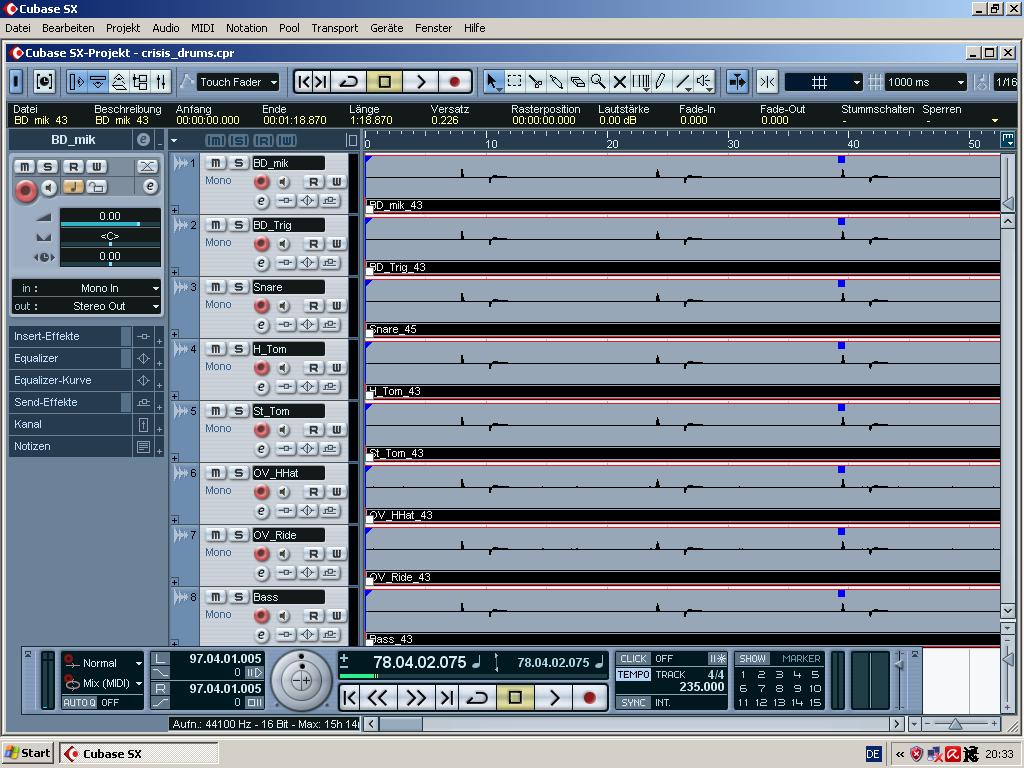
Task: Open the Projekt menu
Action: point(123,28)
